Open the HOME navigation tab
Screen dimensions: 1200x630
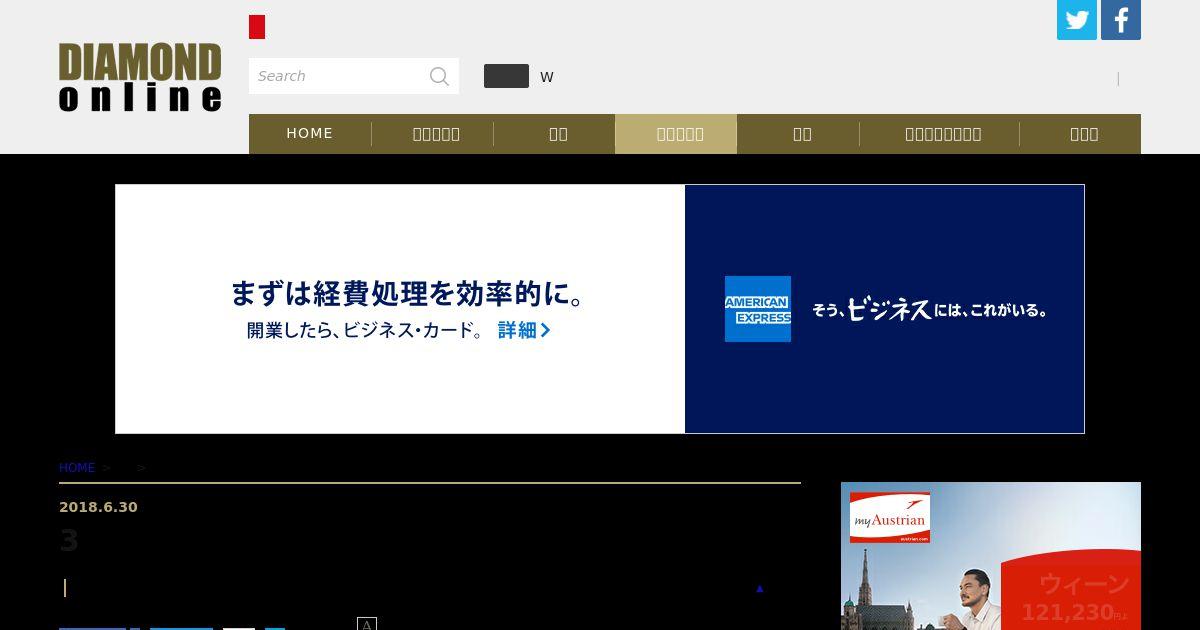(x=310, y=133)
